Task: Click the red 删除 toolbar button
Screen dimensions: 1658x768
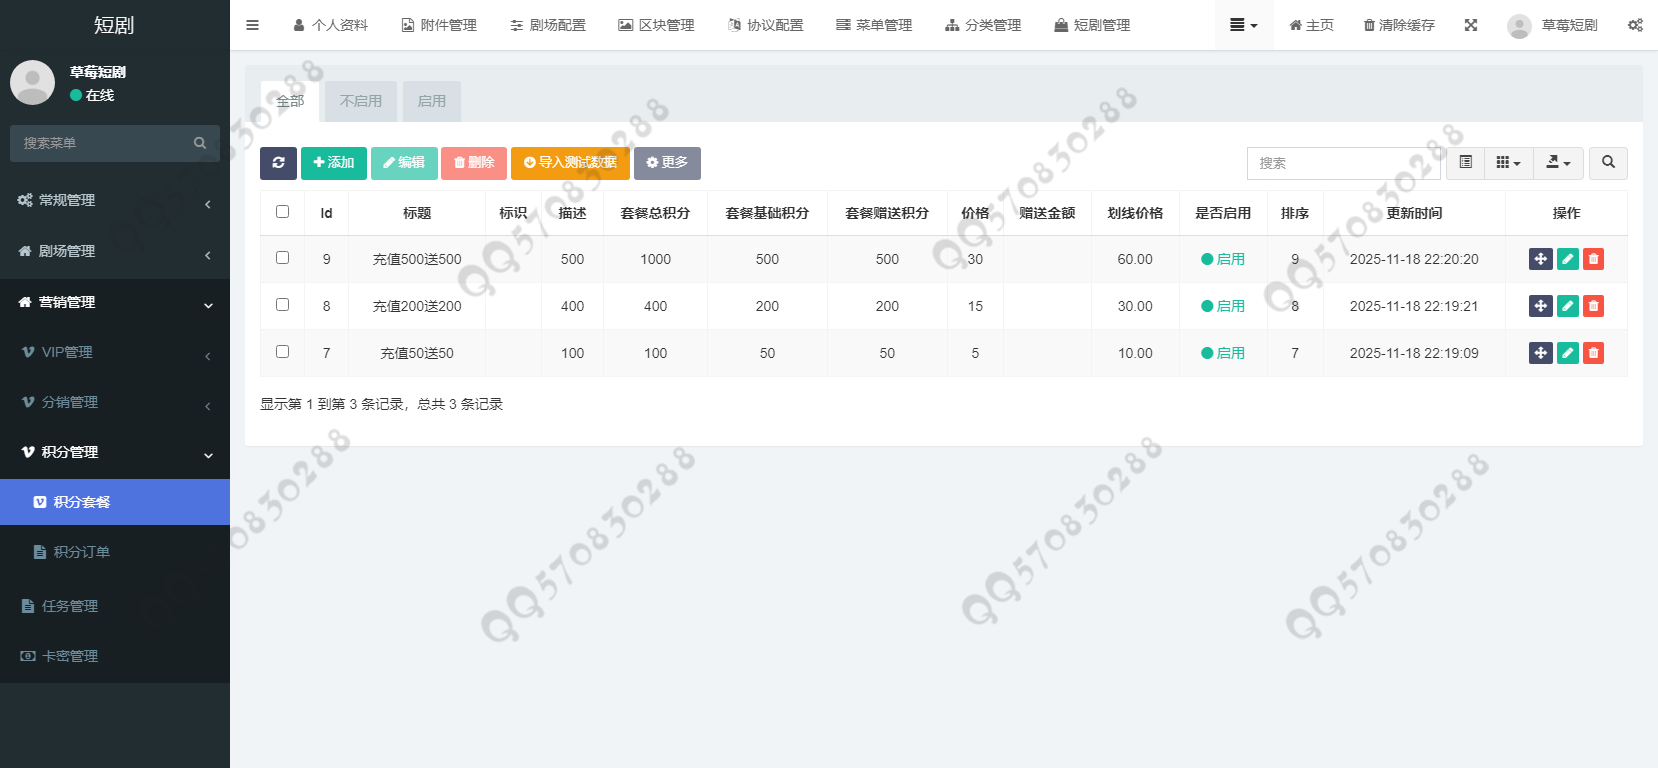Action: (x=474, y=163)
